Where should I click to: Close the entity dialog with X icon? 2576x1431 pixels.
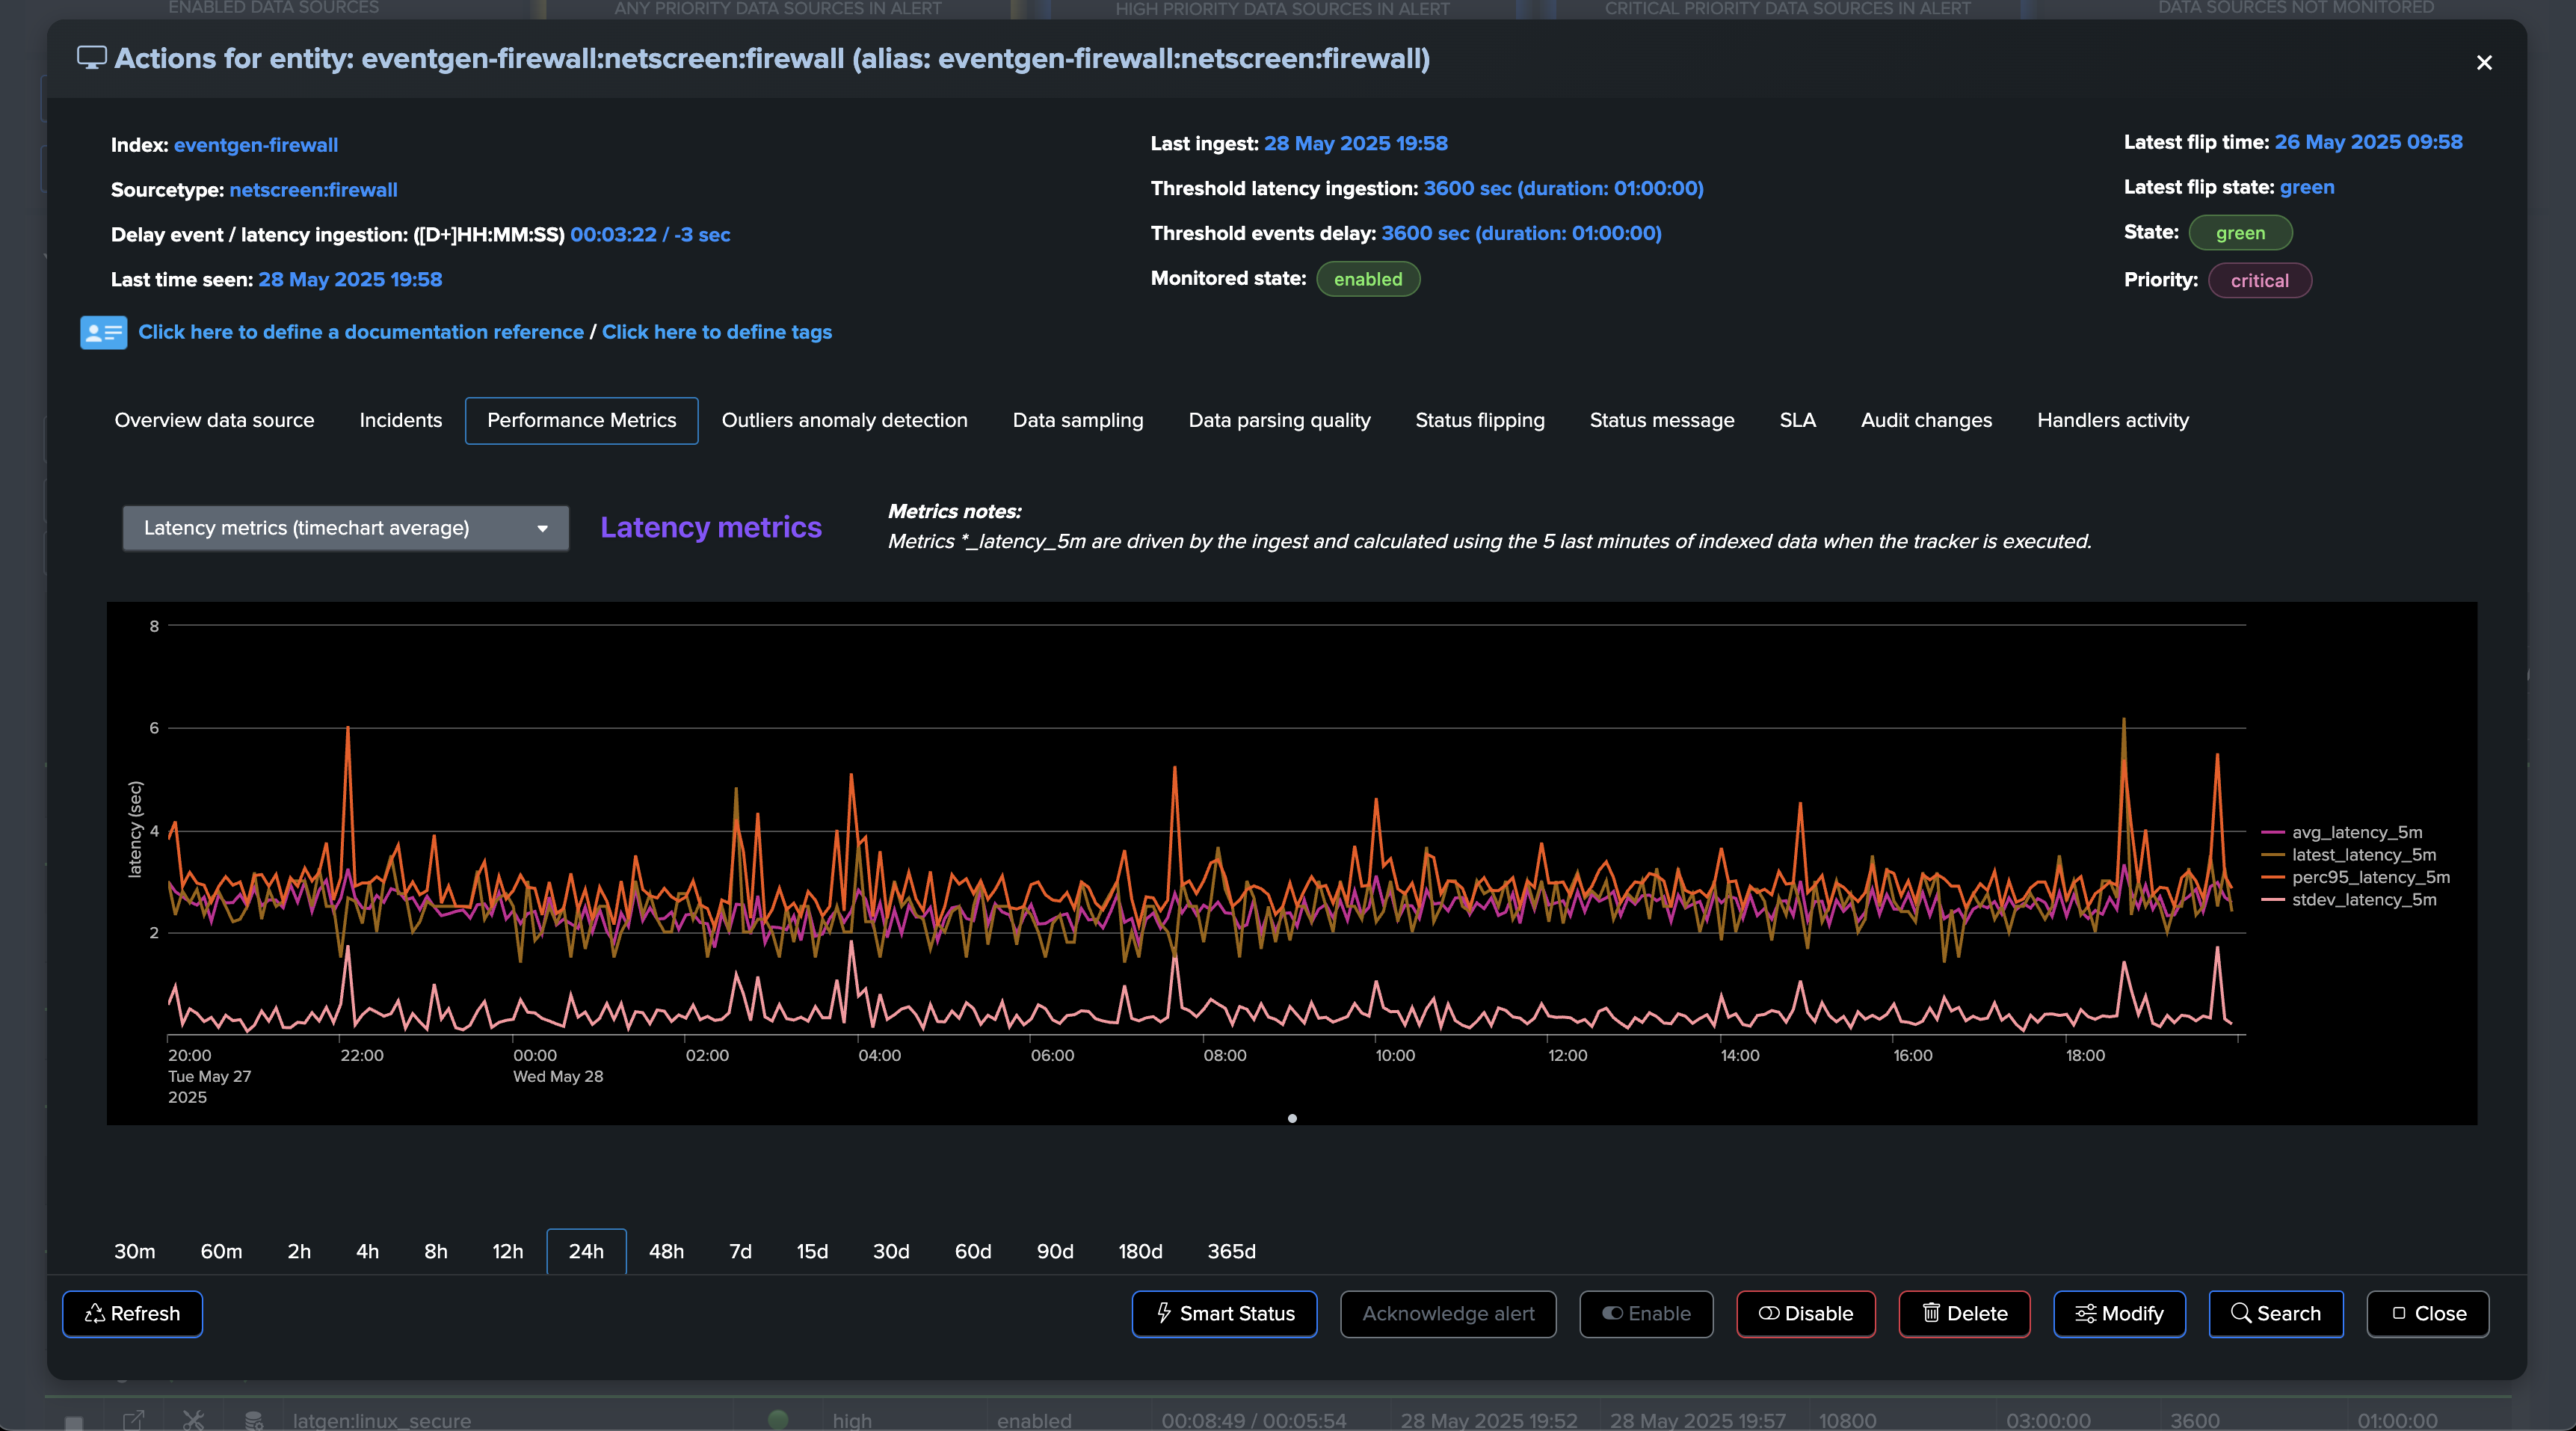pyautogui.click(x=2484, y=63)
